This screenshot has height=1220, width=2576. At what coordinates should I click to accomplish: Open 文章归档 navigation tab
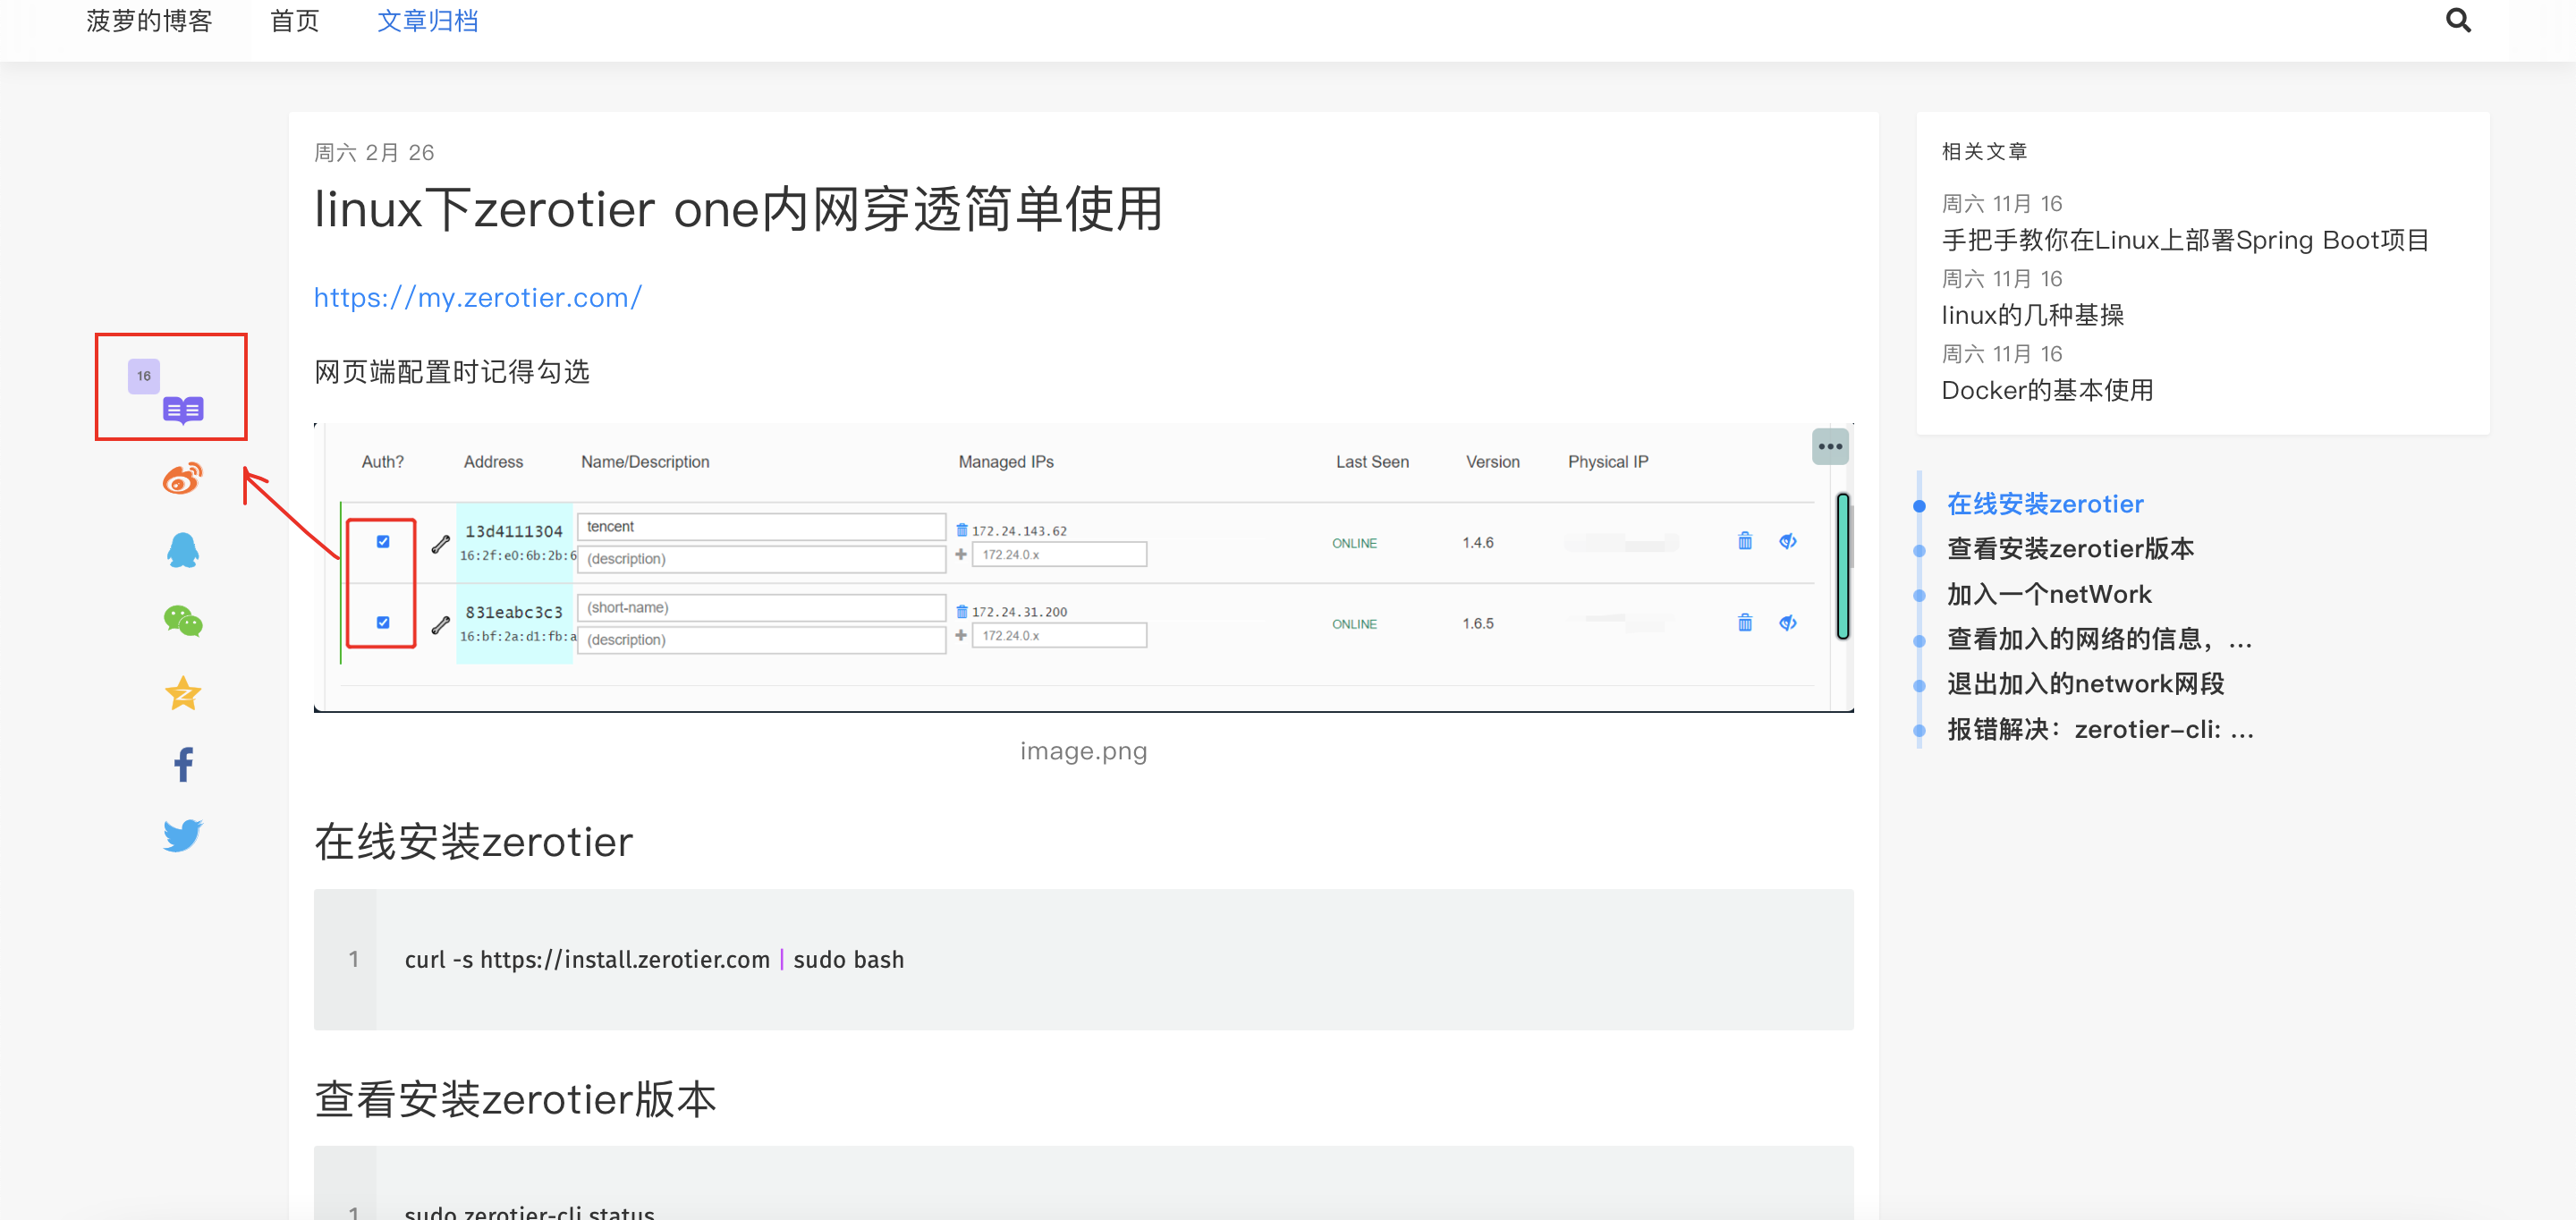pos(427,21)
